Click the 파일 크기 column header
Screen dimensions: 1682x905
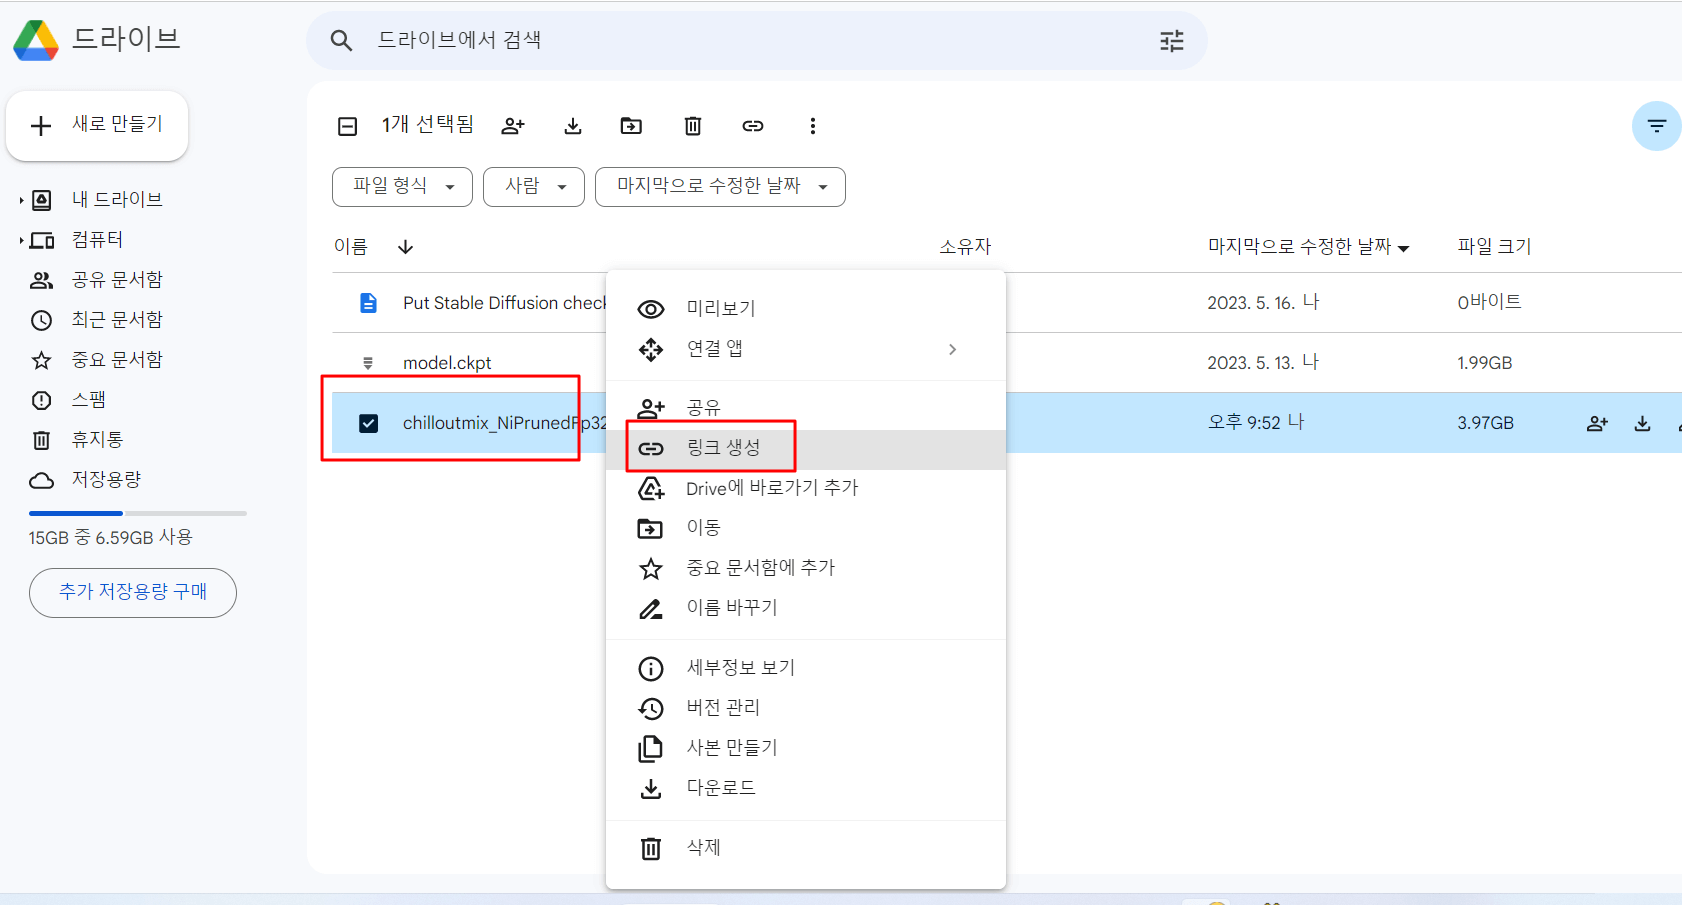(1494, 246)
